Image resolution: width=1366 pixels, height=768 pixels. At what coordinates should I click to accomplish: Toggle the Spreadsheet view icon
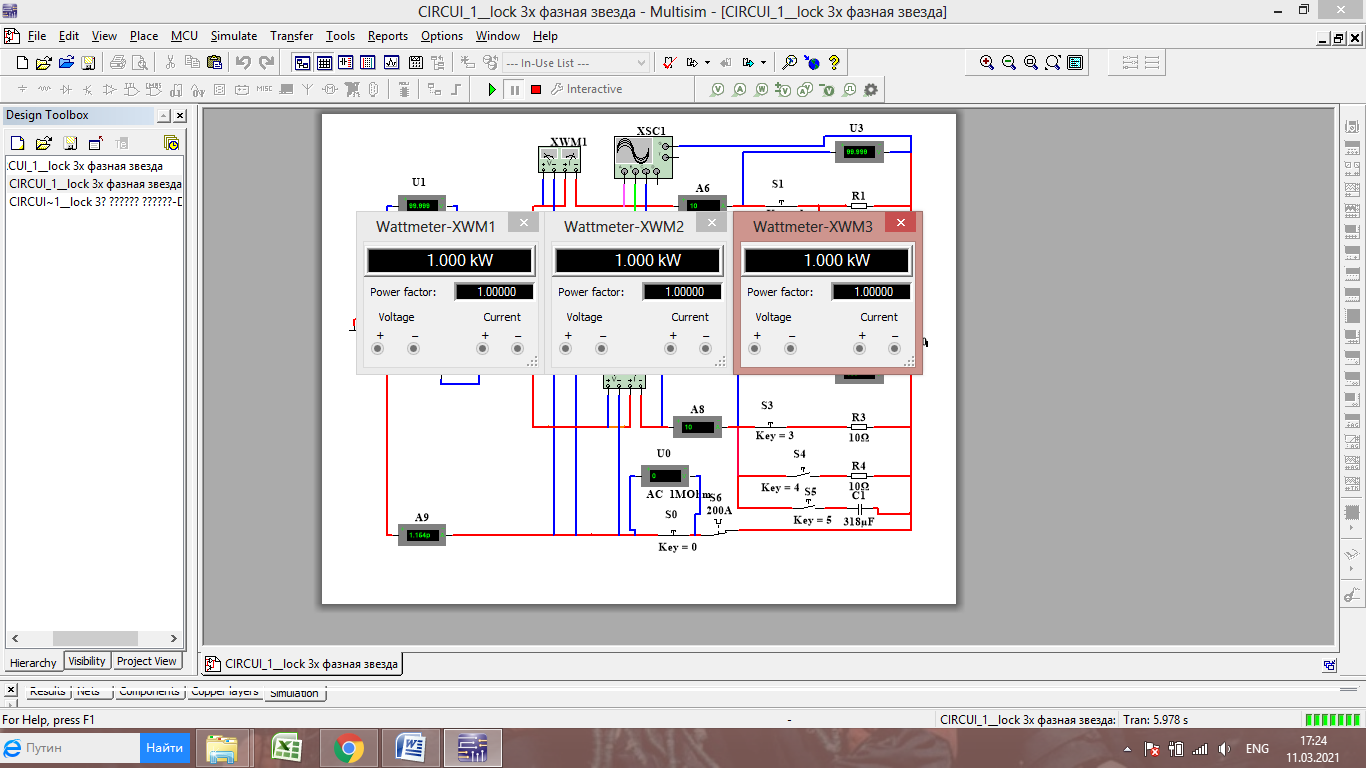(x=324, y=62)
